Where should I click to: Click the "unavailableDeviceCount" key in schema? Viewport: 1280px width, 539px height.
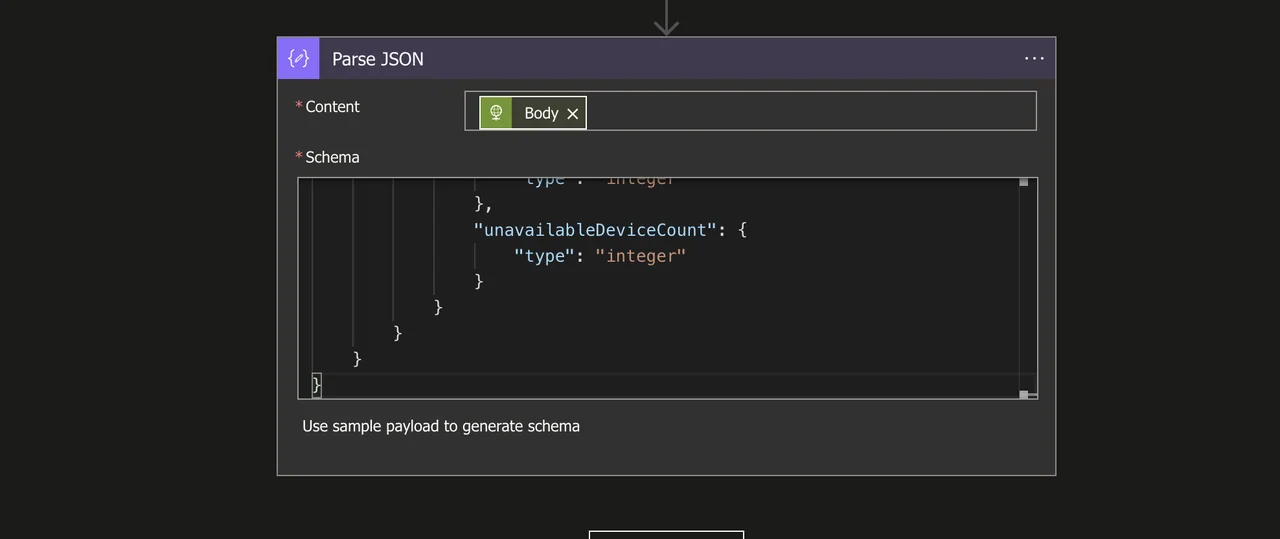point(595,230)
